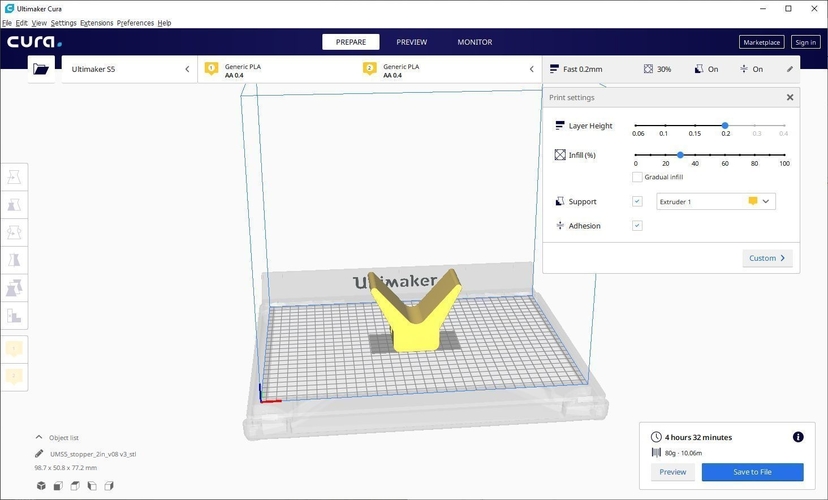Switch to front view camera icon
Viewport: 828px width, 500px height.
pyautogui.click(x=58, y=486)
